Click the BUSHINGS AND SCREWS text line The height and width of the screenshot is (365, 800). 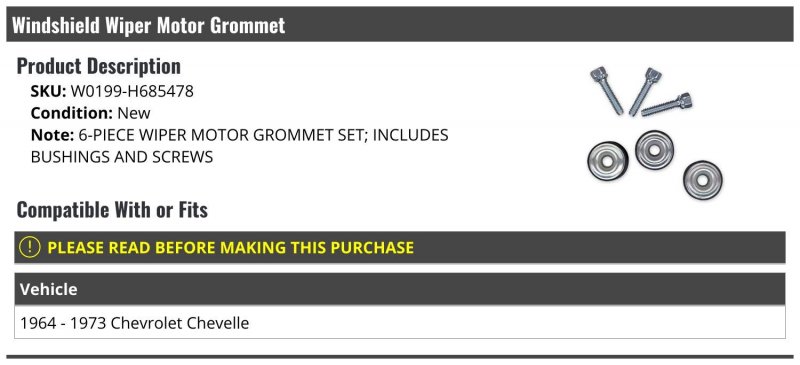point(122,157)
